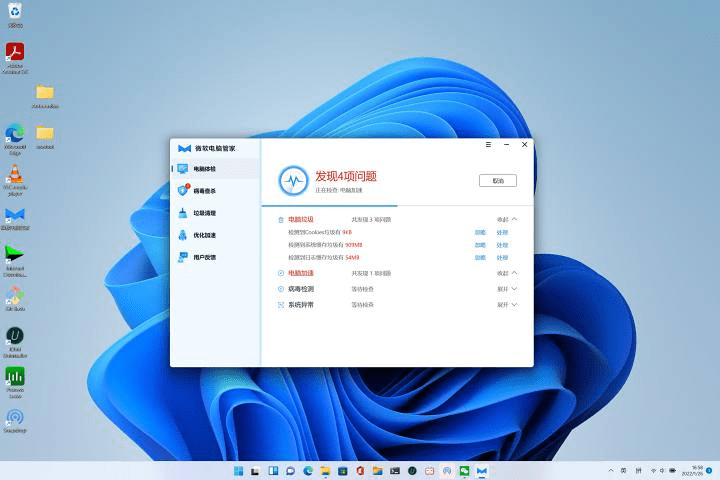Click the trash icon beside 电脑垃圾

pyautogui.click(x=281, y=220)
